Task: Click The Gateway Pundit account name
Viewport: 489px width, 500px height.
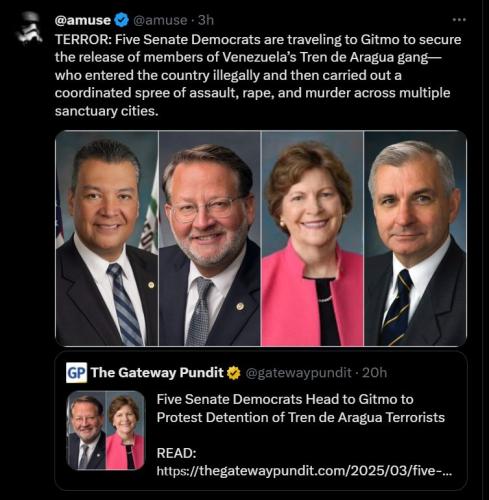Action: coord(157,373)
